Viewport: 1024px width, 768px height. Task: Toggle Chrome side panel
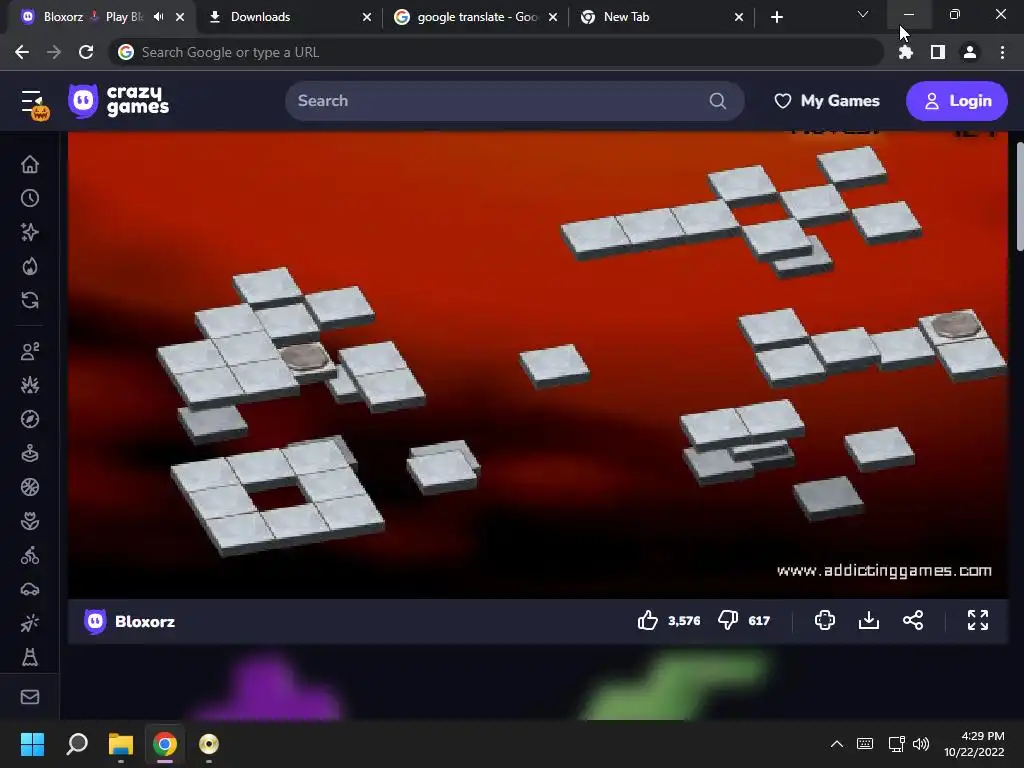tap(938, 52)
